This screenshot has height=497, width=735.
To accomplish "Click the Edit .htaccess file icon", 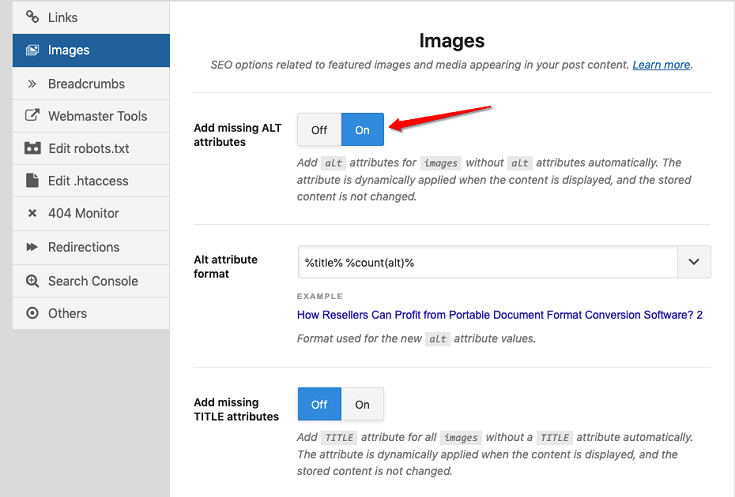I will coord(32,181).
